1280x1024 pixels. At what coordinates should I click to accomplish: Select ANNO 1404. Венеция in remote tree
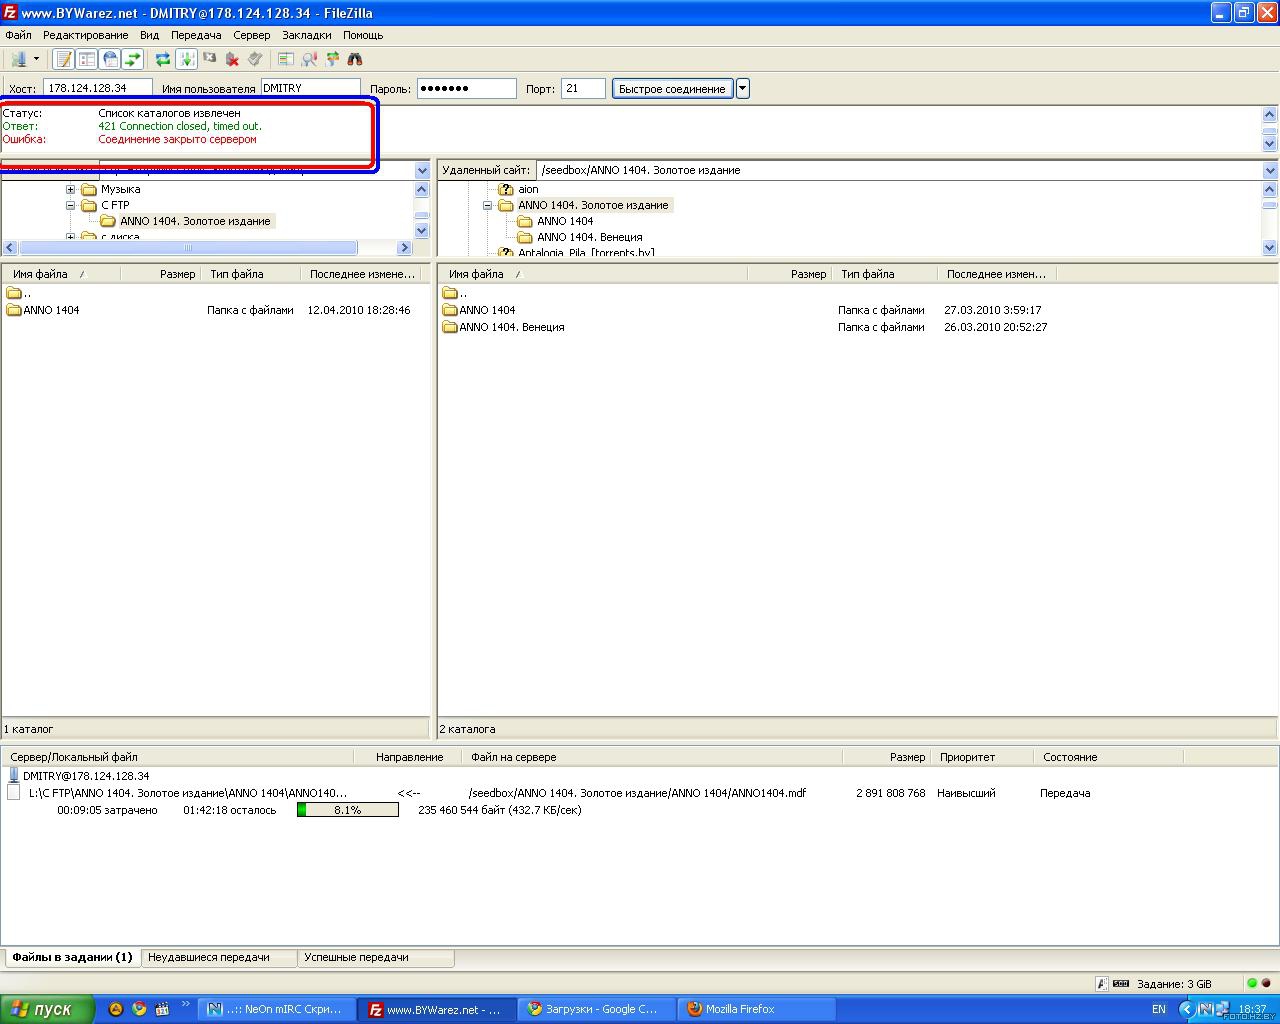(x=589, y=237)
